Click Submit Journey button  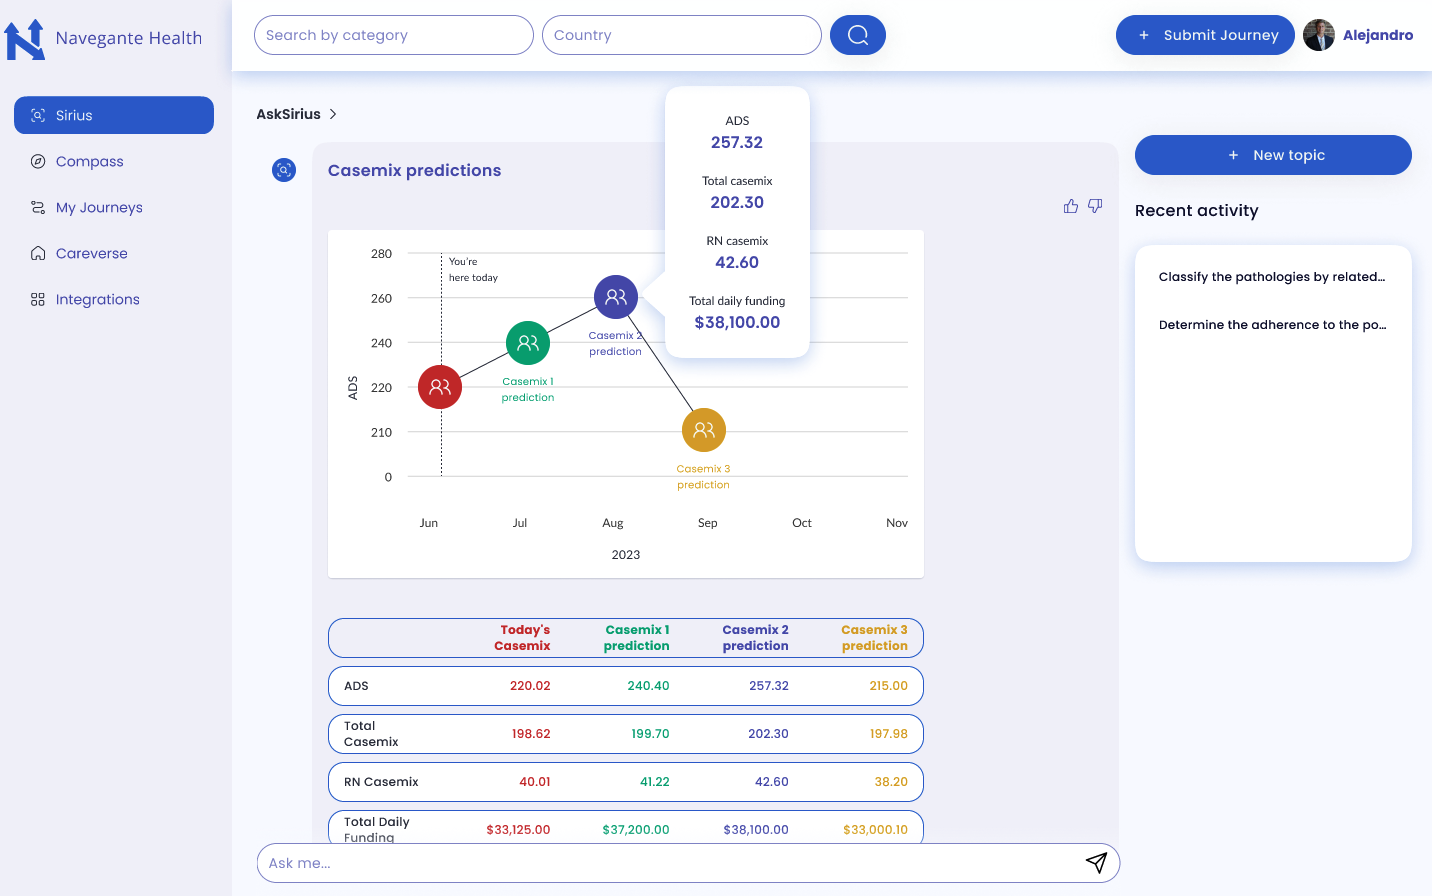pyautogui.click(x=1205, y=35)
